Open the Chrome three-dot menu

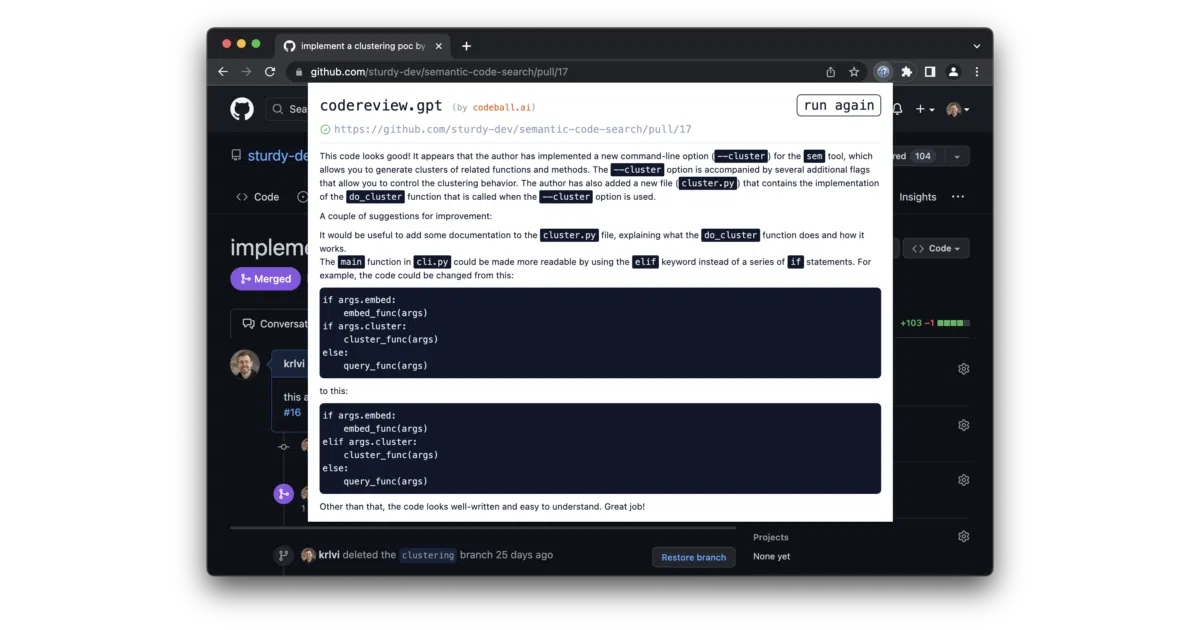tap(977, 72)
